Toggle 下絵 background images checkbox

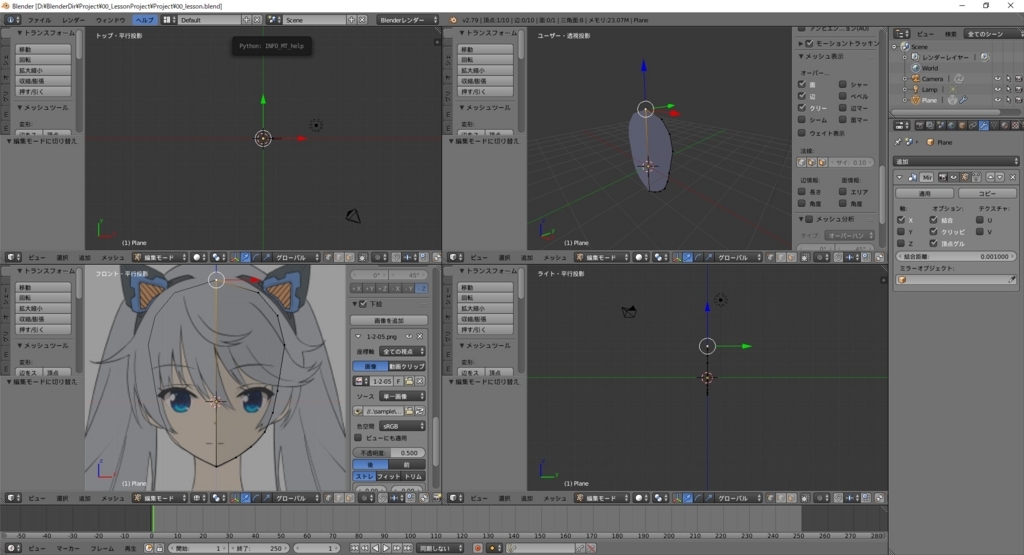pyautogui.click(x=364, y=304)
